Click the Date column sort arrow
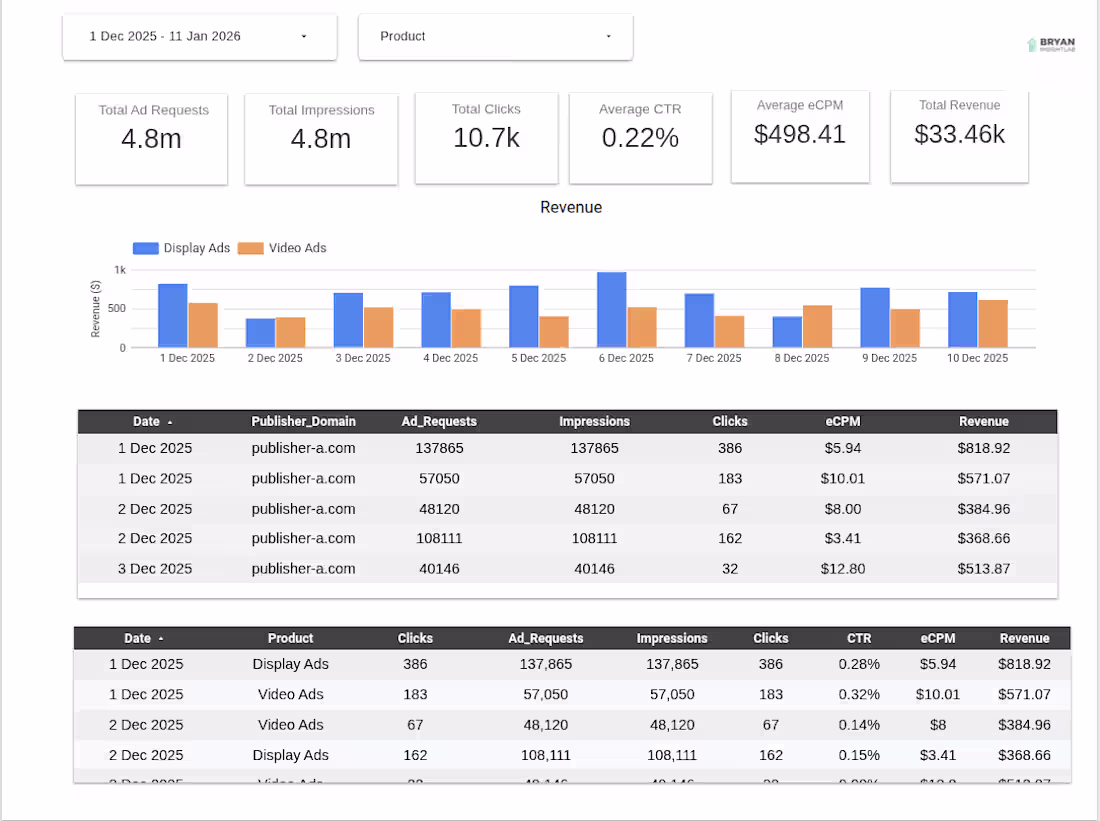This screenshot has height=821, width=1100. pos(168,421)
